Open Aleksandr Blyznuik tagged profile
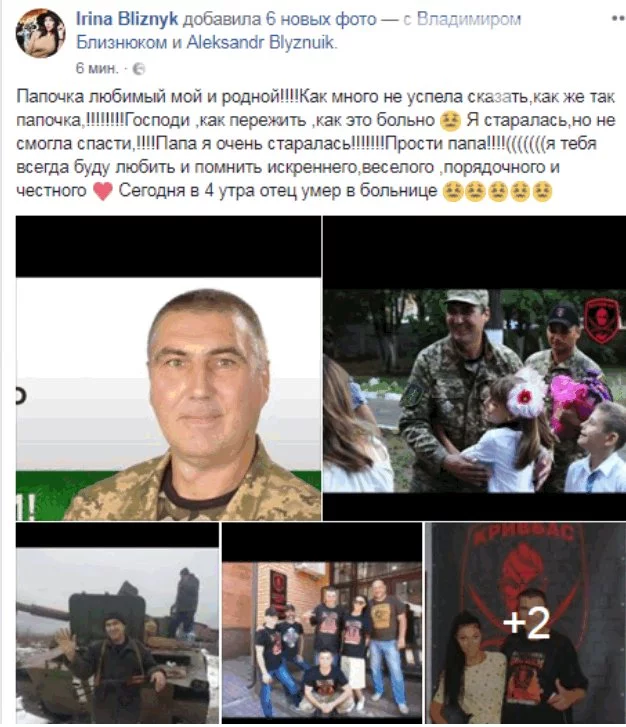 click(x=261, y=43)
